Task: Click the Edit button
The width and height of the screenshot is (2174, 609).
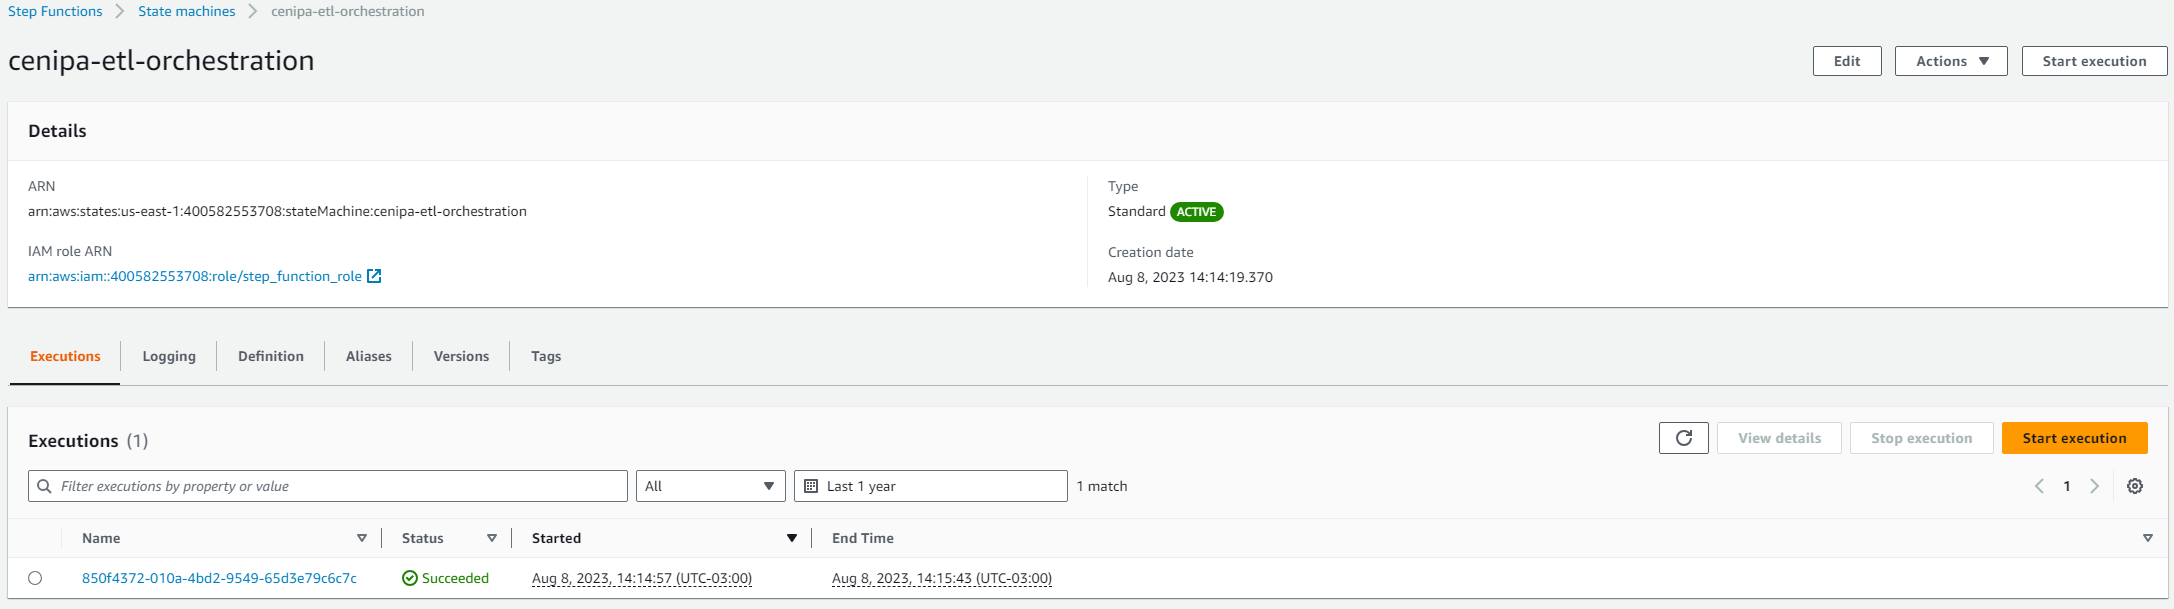Action: point(1847,61)
